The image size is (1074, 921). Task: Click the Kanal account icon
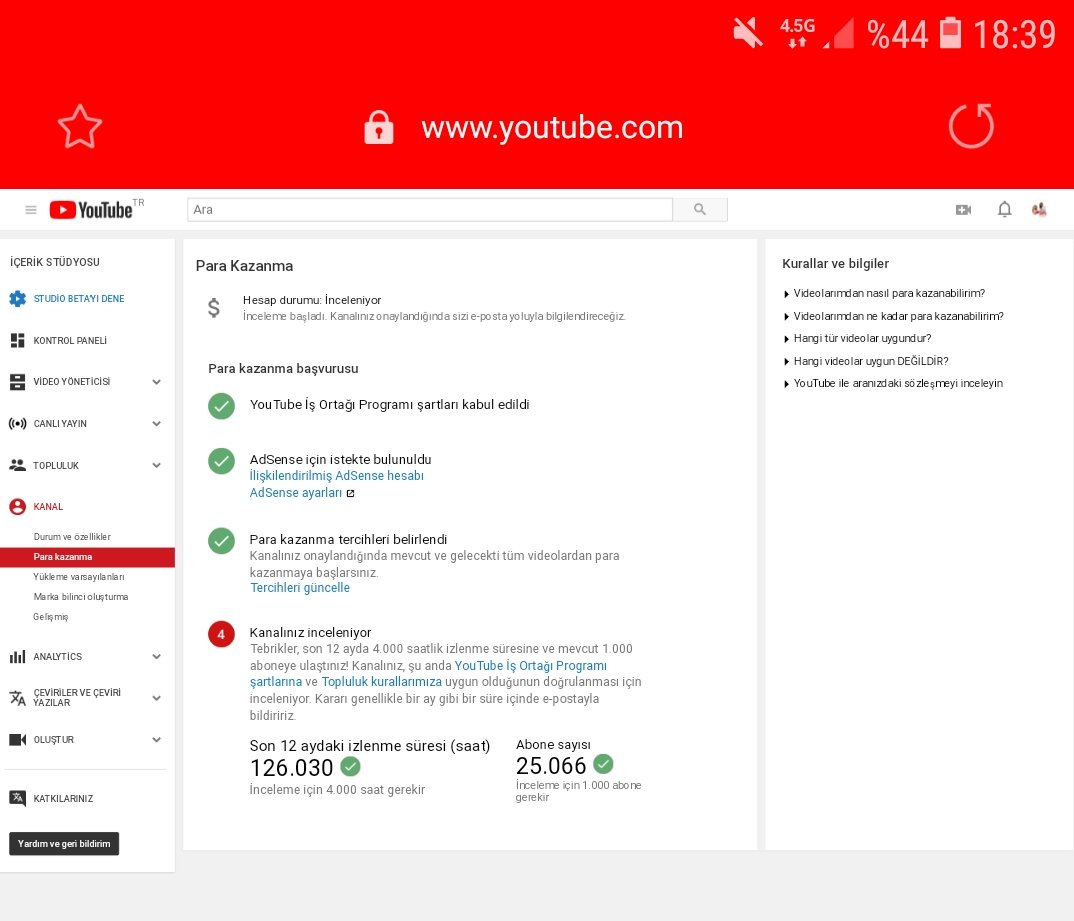click(17, 507)
